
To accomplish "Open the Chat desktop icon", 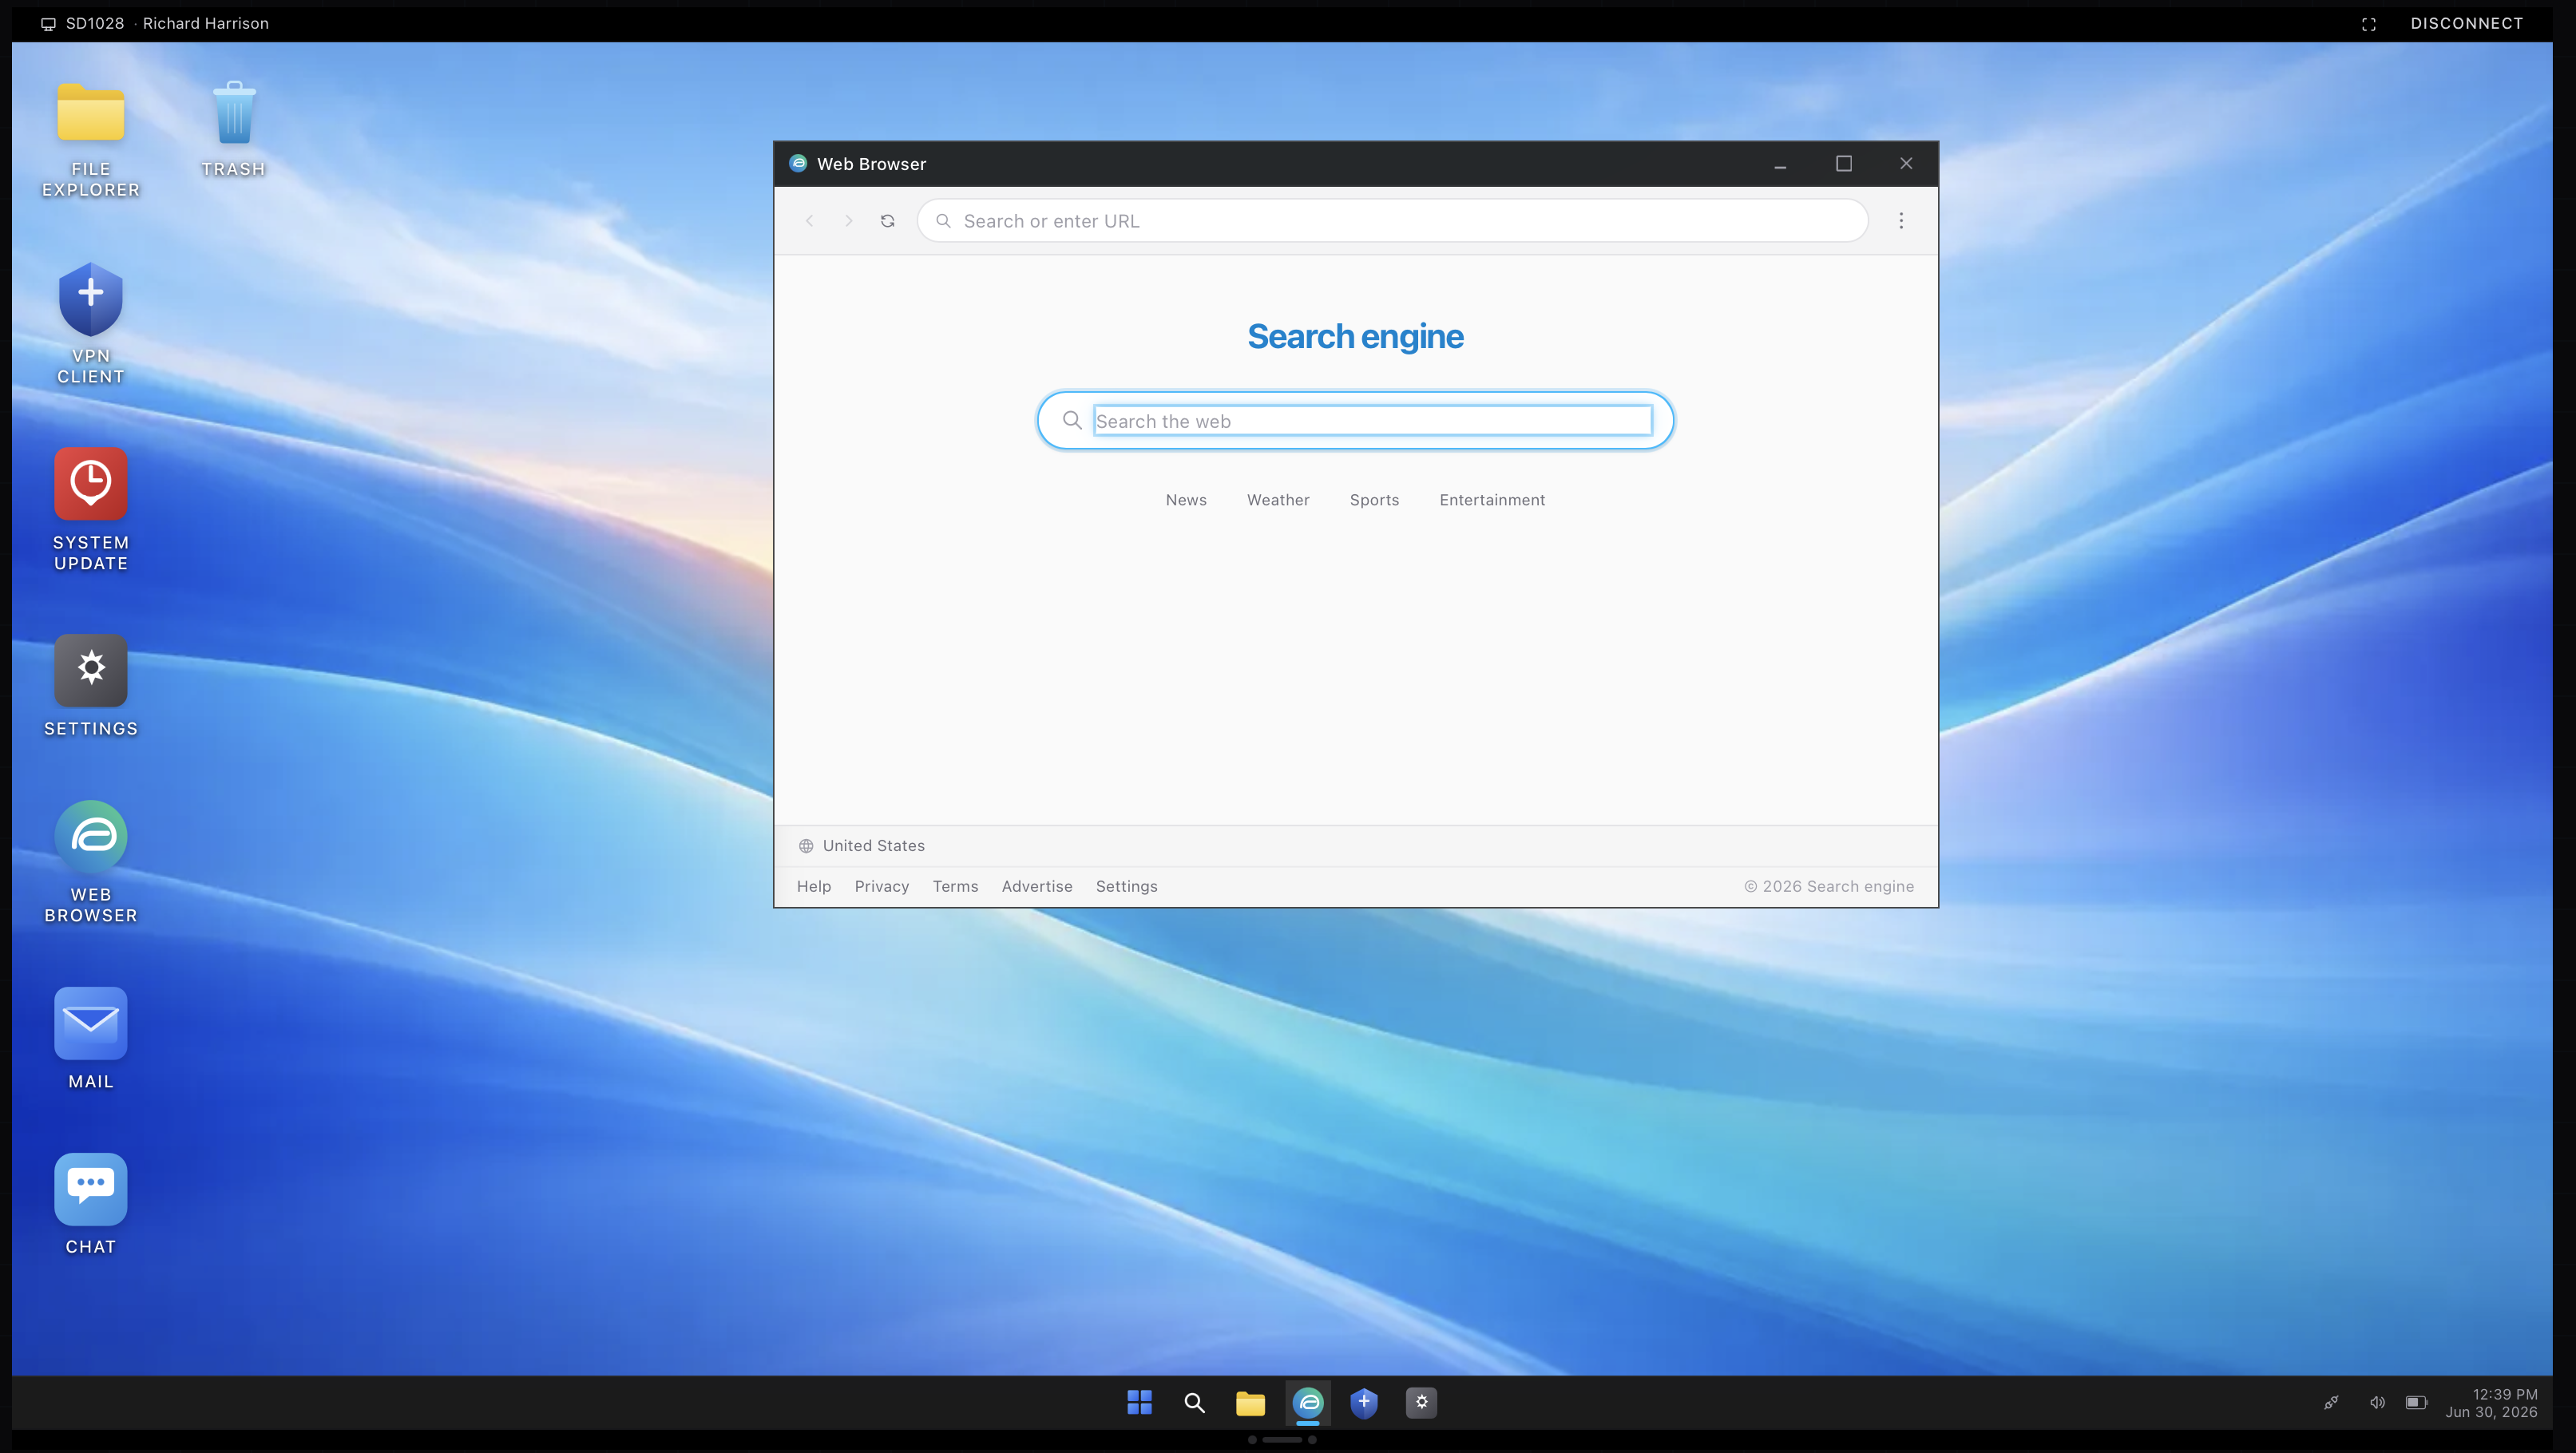I will 91,1205.
